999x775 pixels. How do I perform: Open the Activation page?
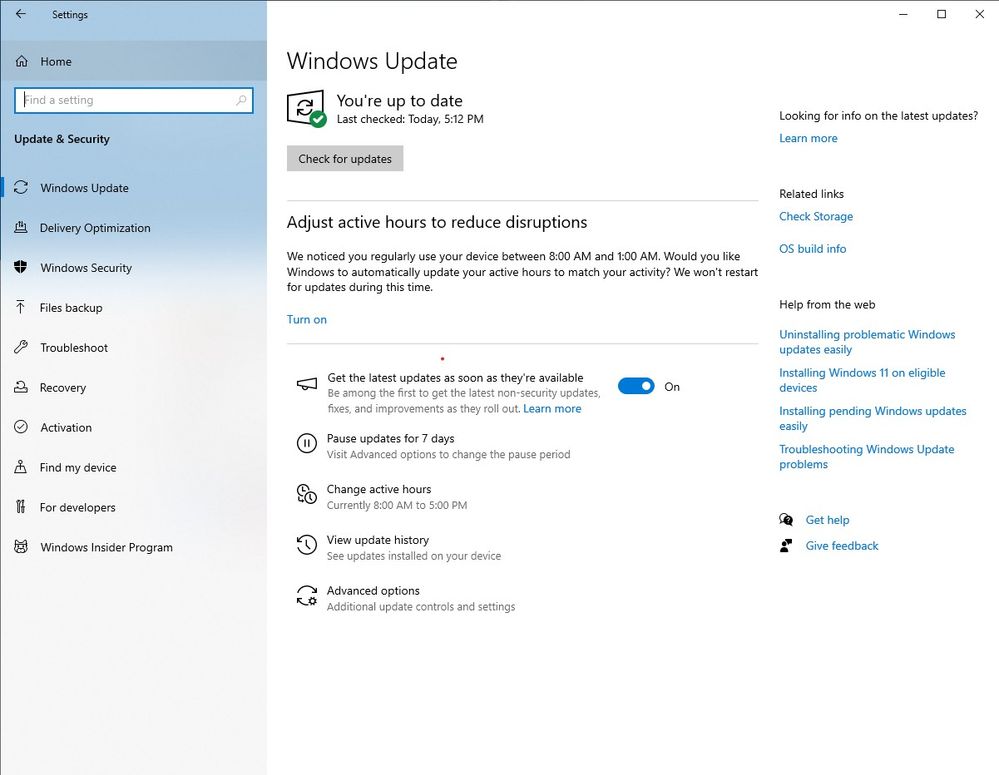134,427
